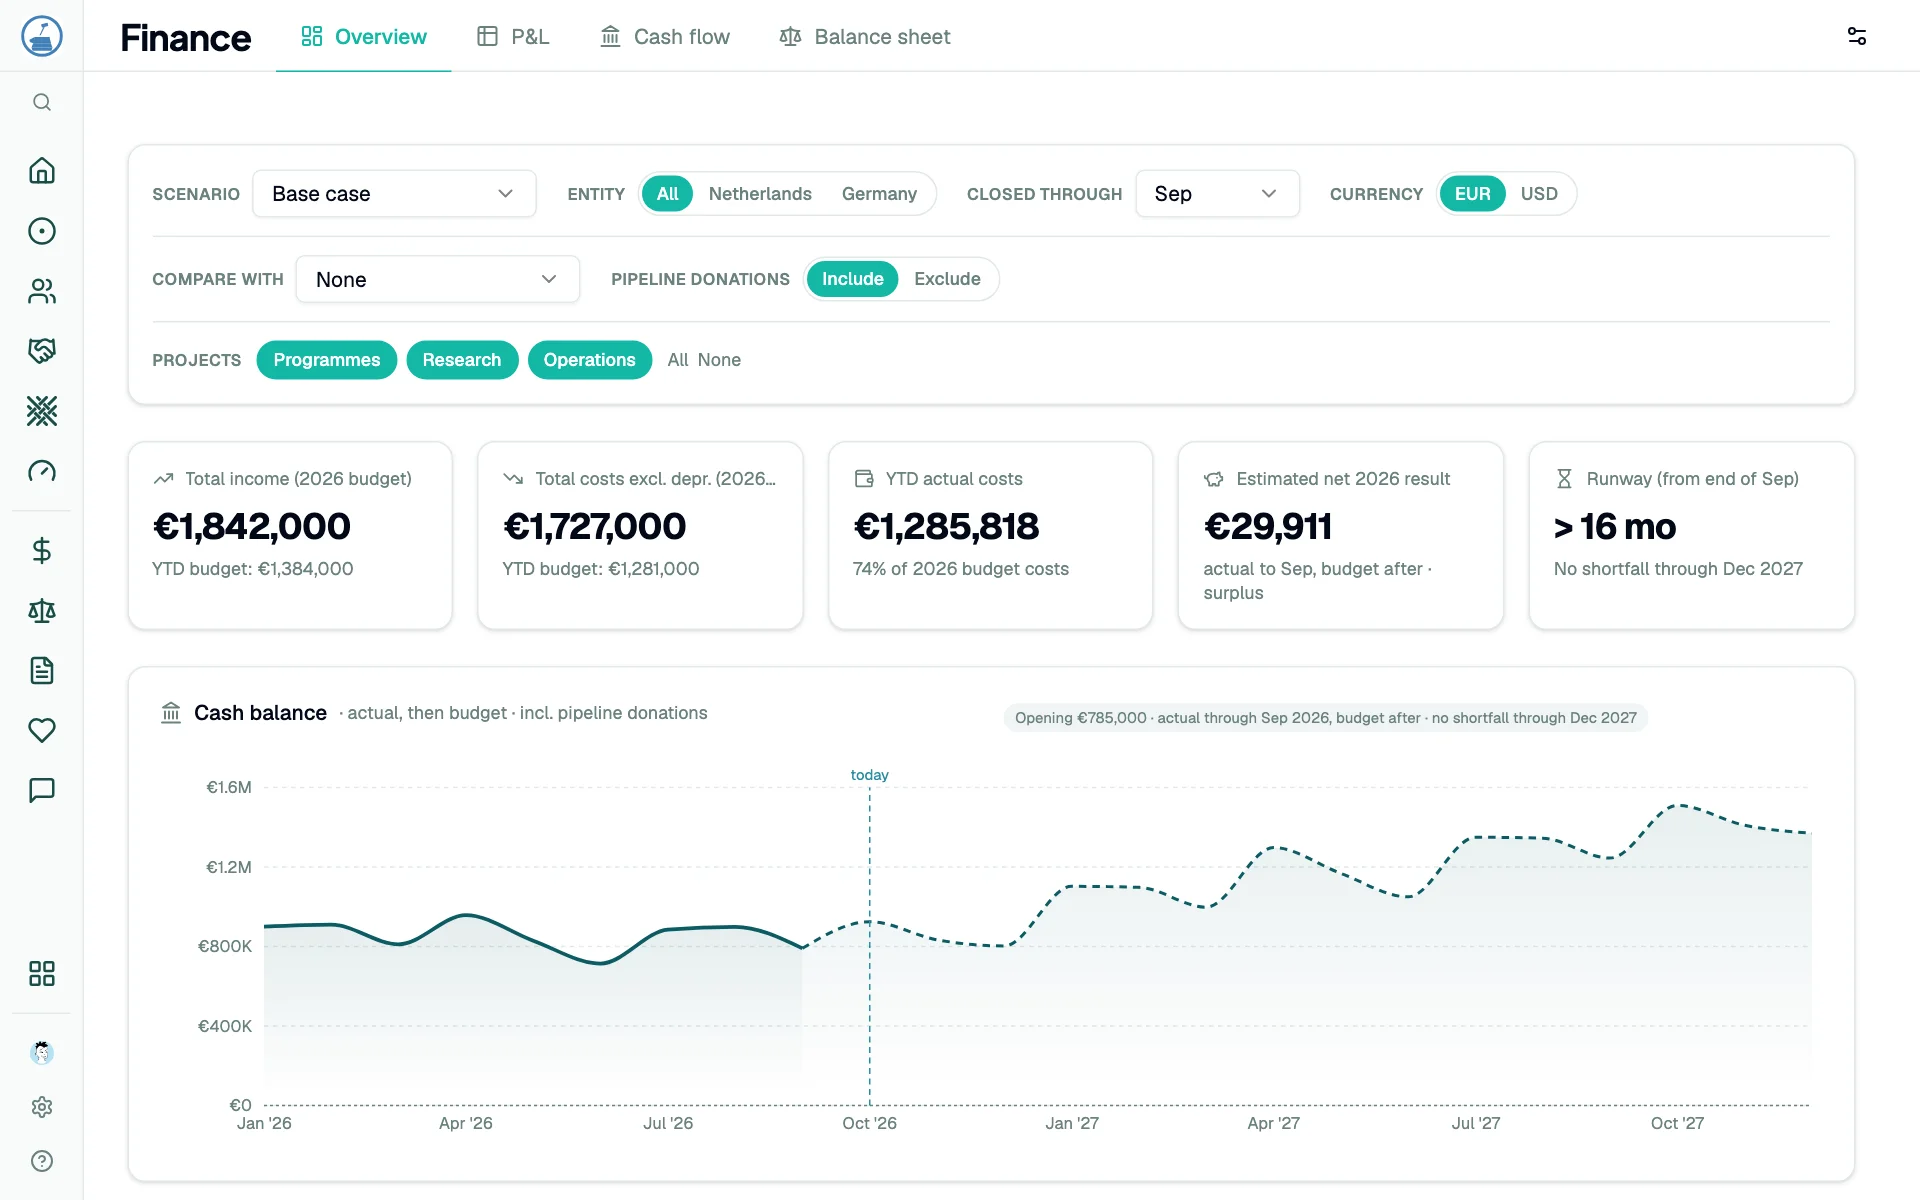This screenshot has height=1200, width=1920.
Task: Switch currency to USD
Action: tap(1539, 194)
